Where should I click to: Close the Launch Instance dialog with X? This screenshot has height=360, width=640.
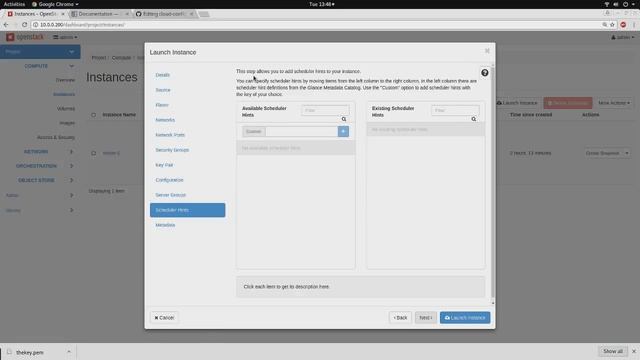tap(487, 51)
